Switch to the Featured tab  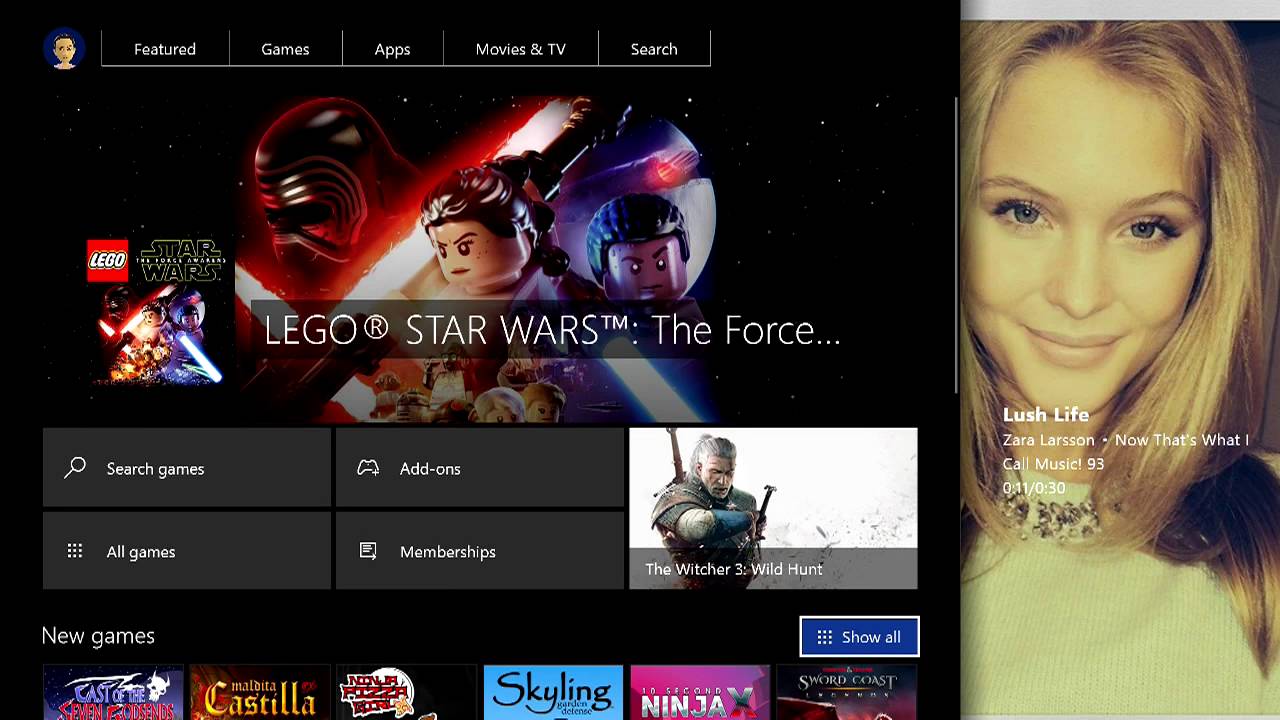pos(165,49)
